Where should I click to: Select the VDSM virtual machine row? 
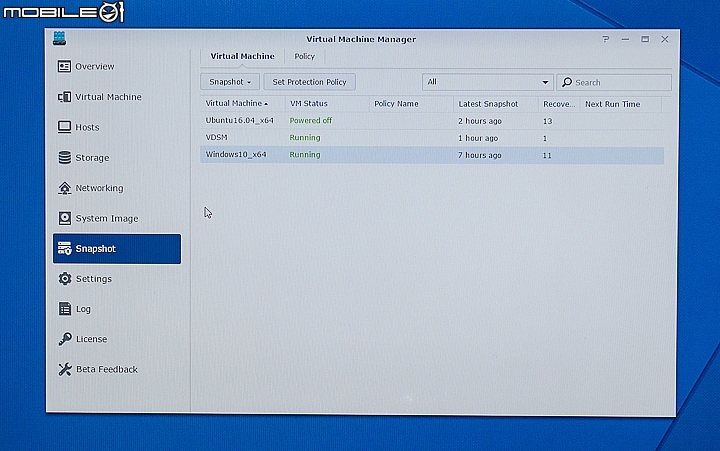tap(432, 138)
